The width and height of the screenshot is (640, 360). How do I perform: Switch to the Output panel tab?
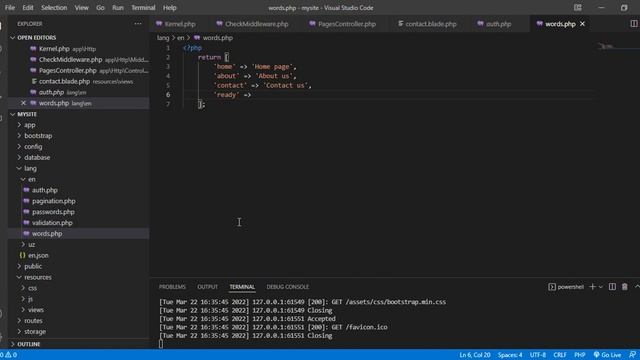207,287
